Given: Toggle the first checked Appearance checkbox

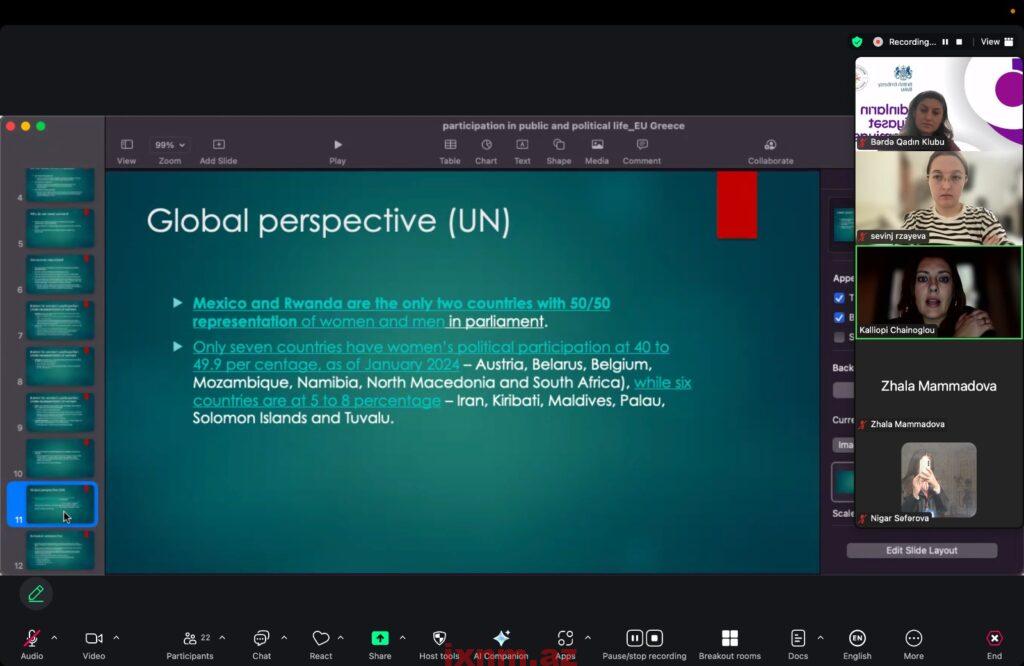Looking at the screenshot, I should 839,298.
